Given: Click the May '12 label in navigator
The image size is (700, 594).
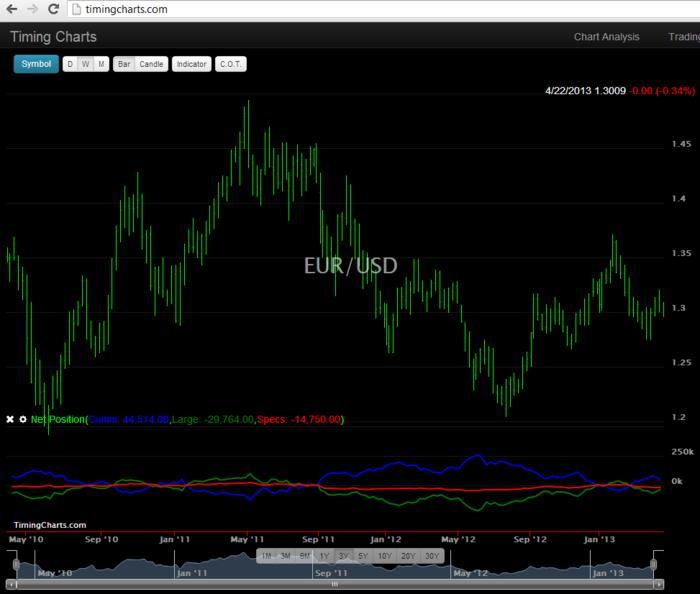Looking at the screenshot, I should pos(471,573).
